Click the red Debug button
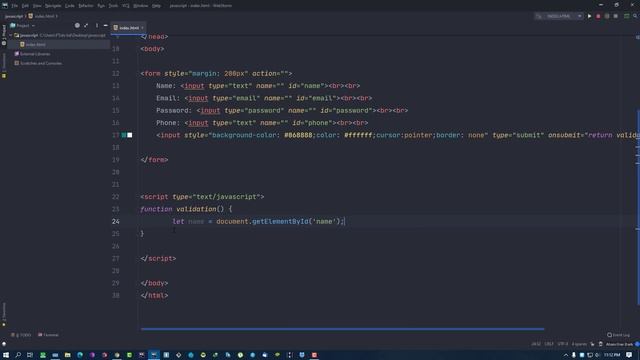The width and height of the screenshot is (640, 360). (598, 16)
